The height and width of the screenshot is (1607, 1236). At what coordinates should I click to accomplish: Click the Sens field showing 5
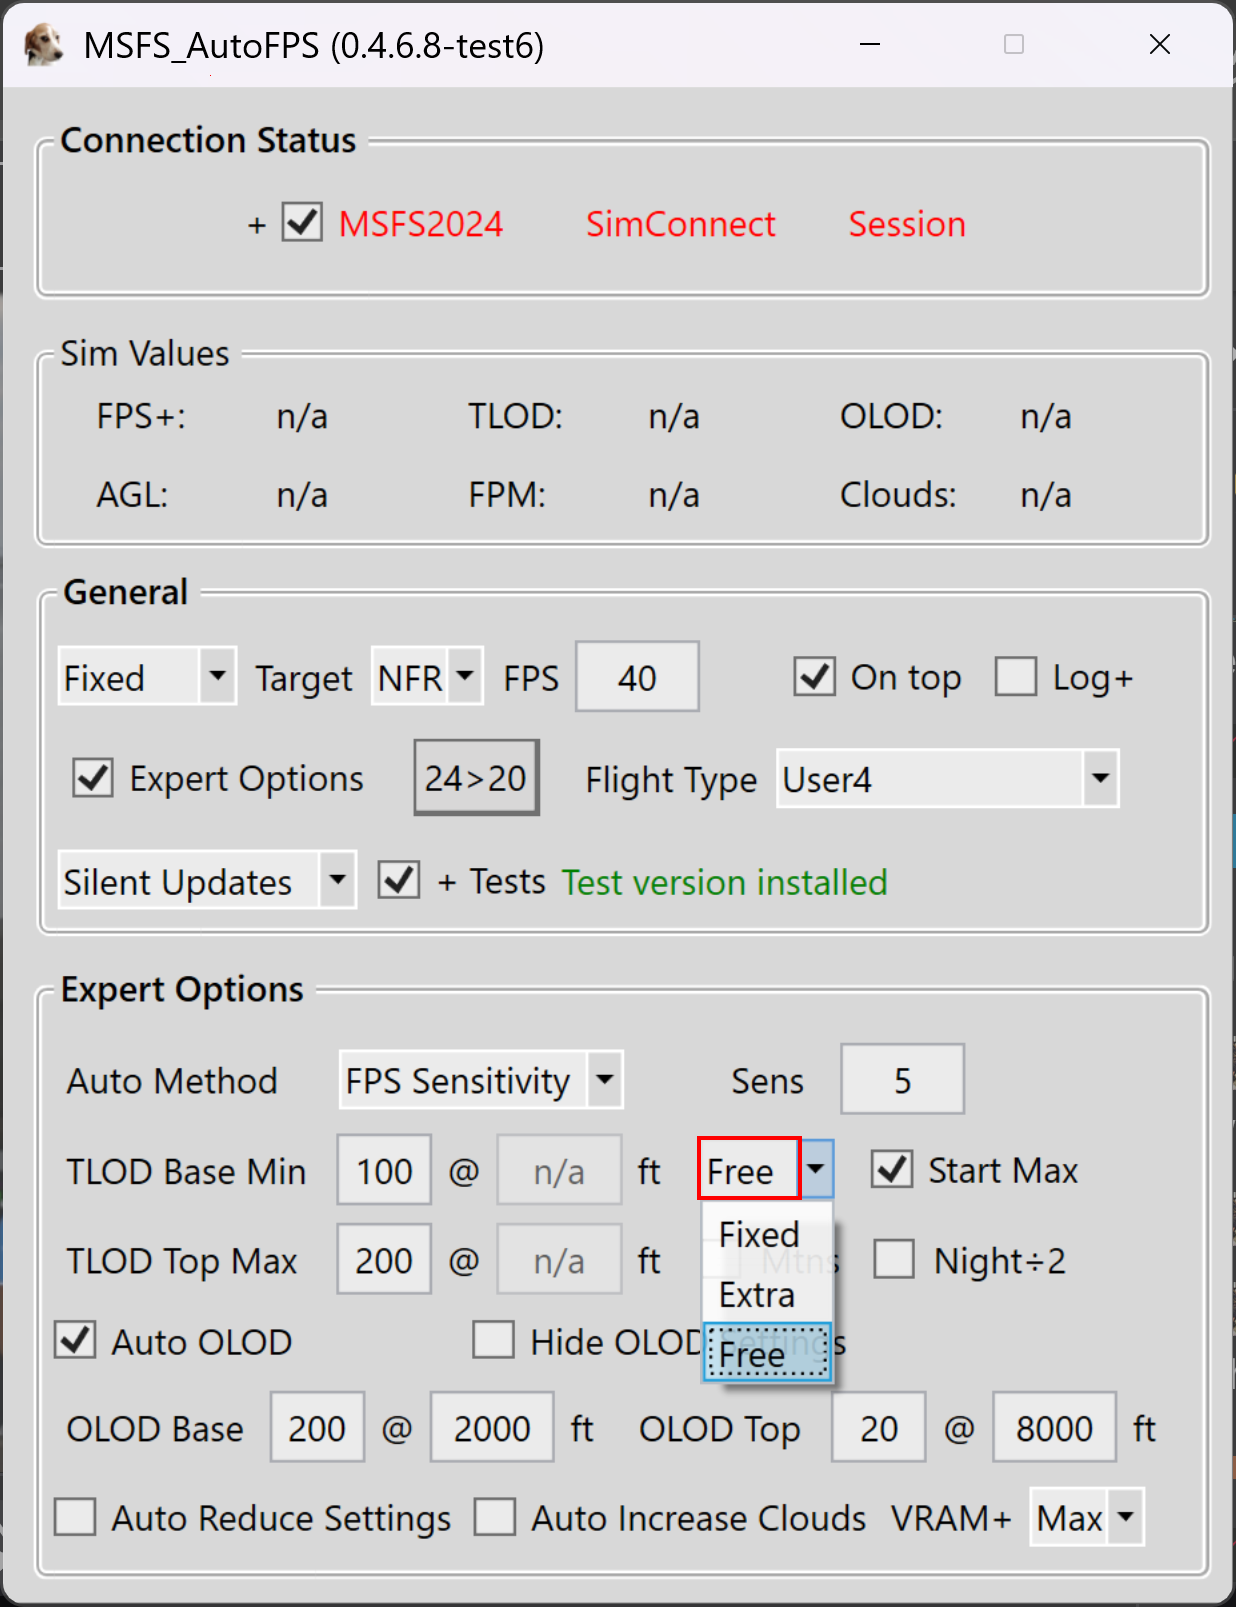902,1079
